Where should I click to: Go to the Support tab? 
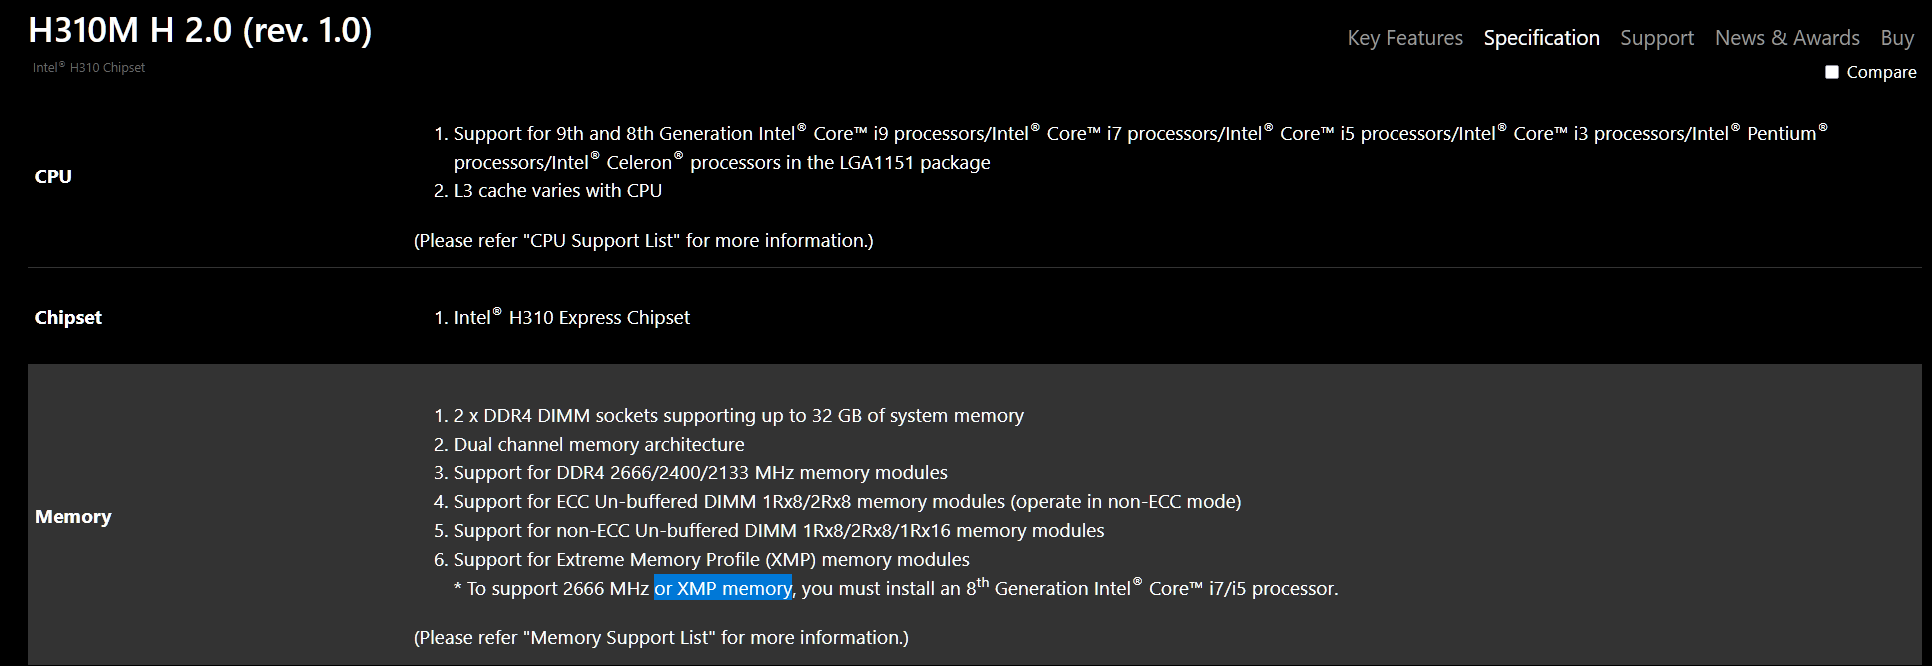[1657, 38]
